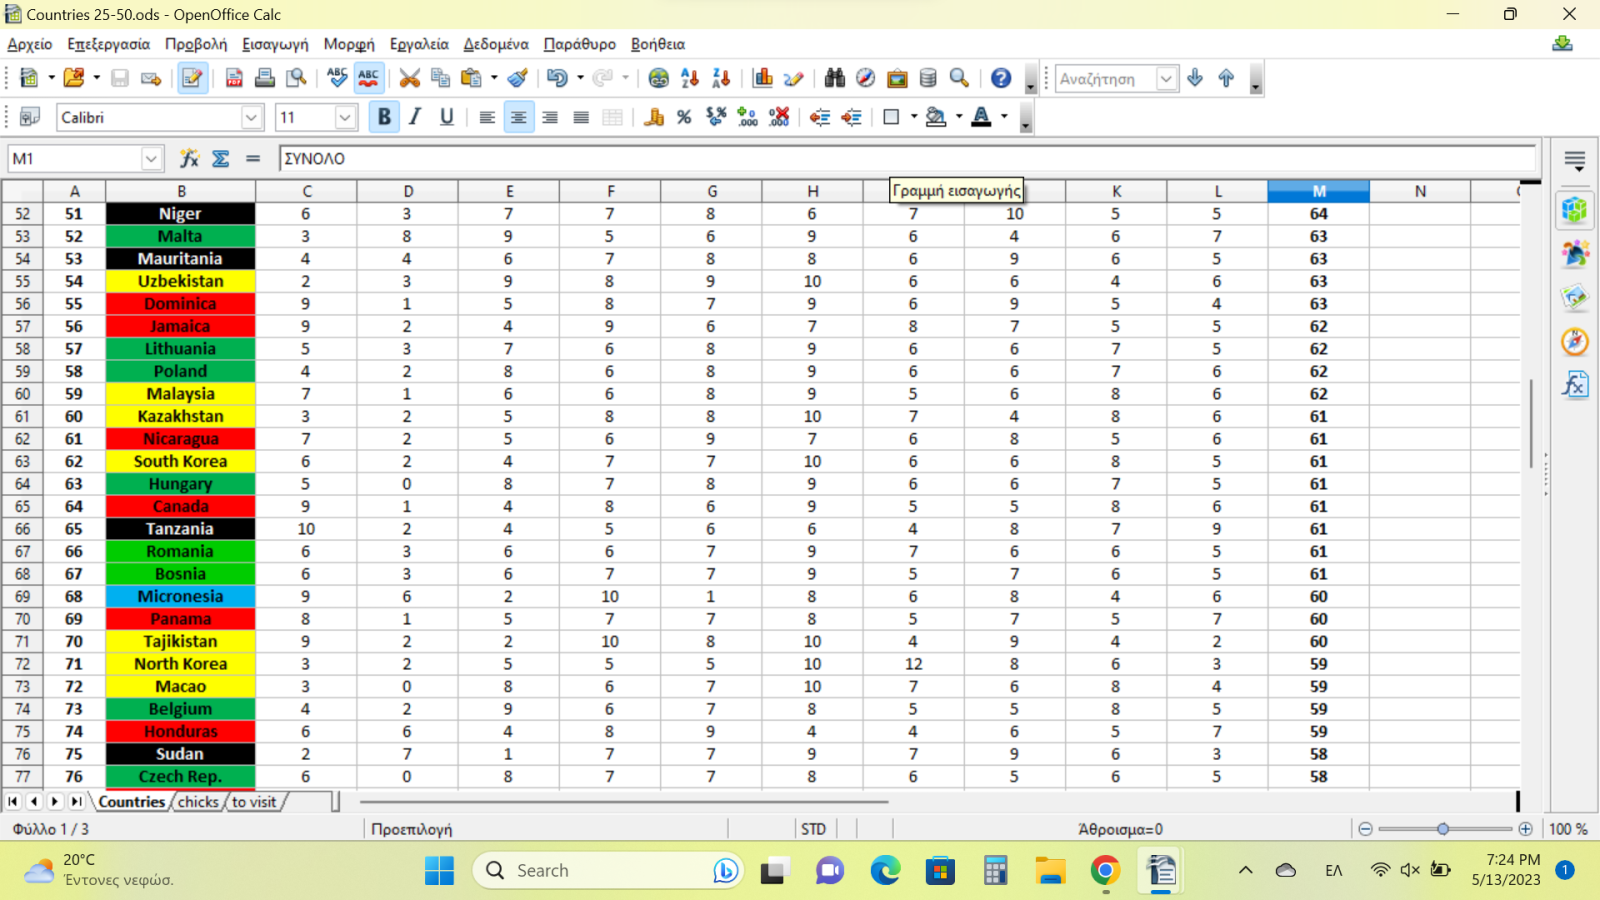The width and height of the screenshot is (1600, 900).
Task: Expand the Name Box dropdown arrow
Action: (x=151, y=158)
